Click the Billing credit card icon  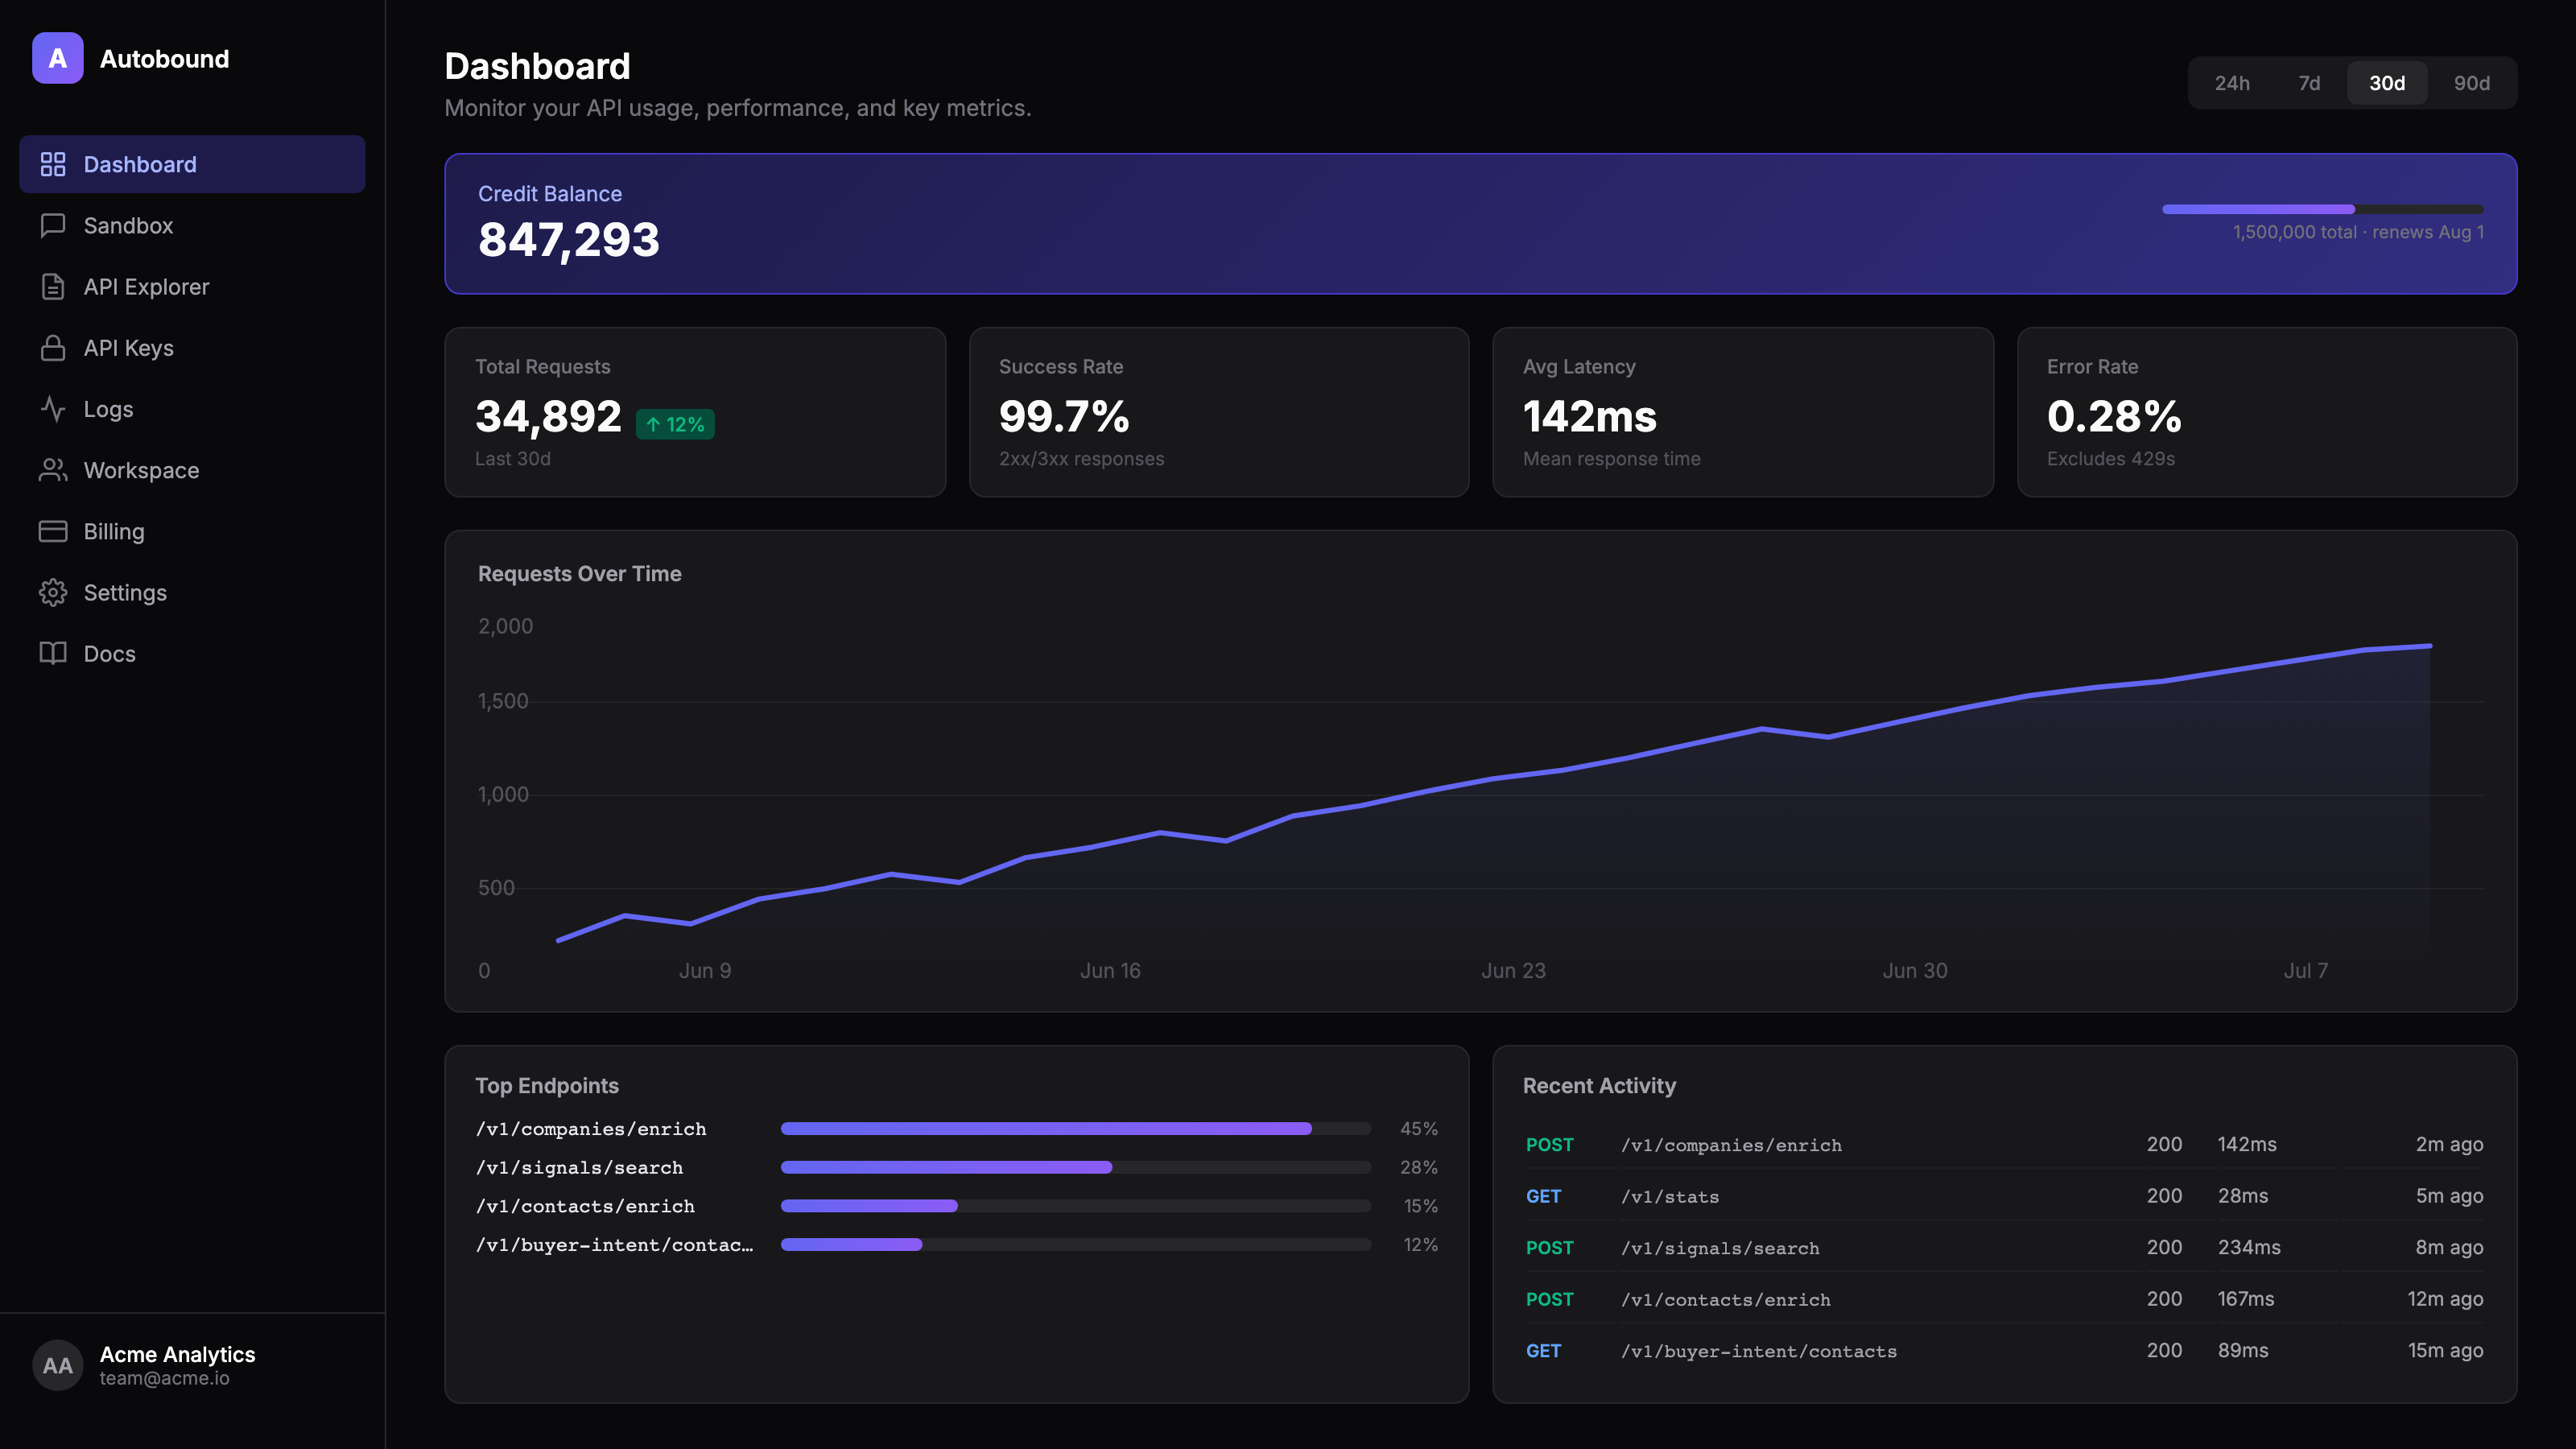click(x=53, y=531)
